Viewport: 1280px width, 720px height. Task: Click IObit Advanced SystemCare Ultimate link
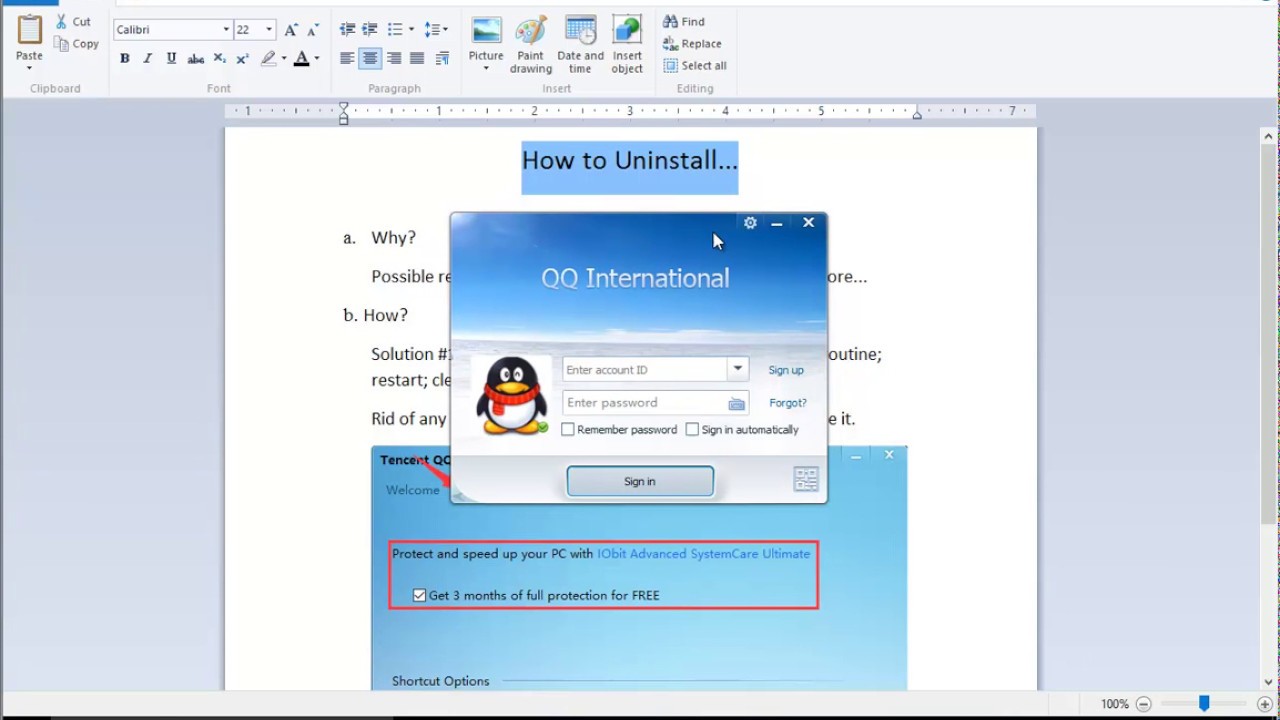click(704, 553)
